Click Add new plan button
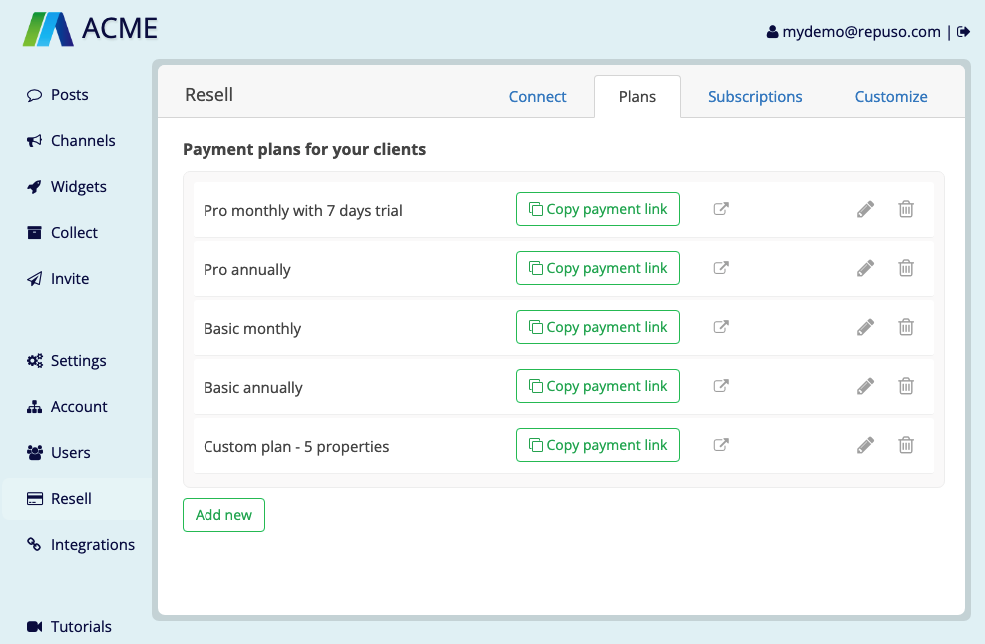The image size is (985, 644). [224, 515]
